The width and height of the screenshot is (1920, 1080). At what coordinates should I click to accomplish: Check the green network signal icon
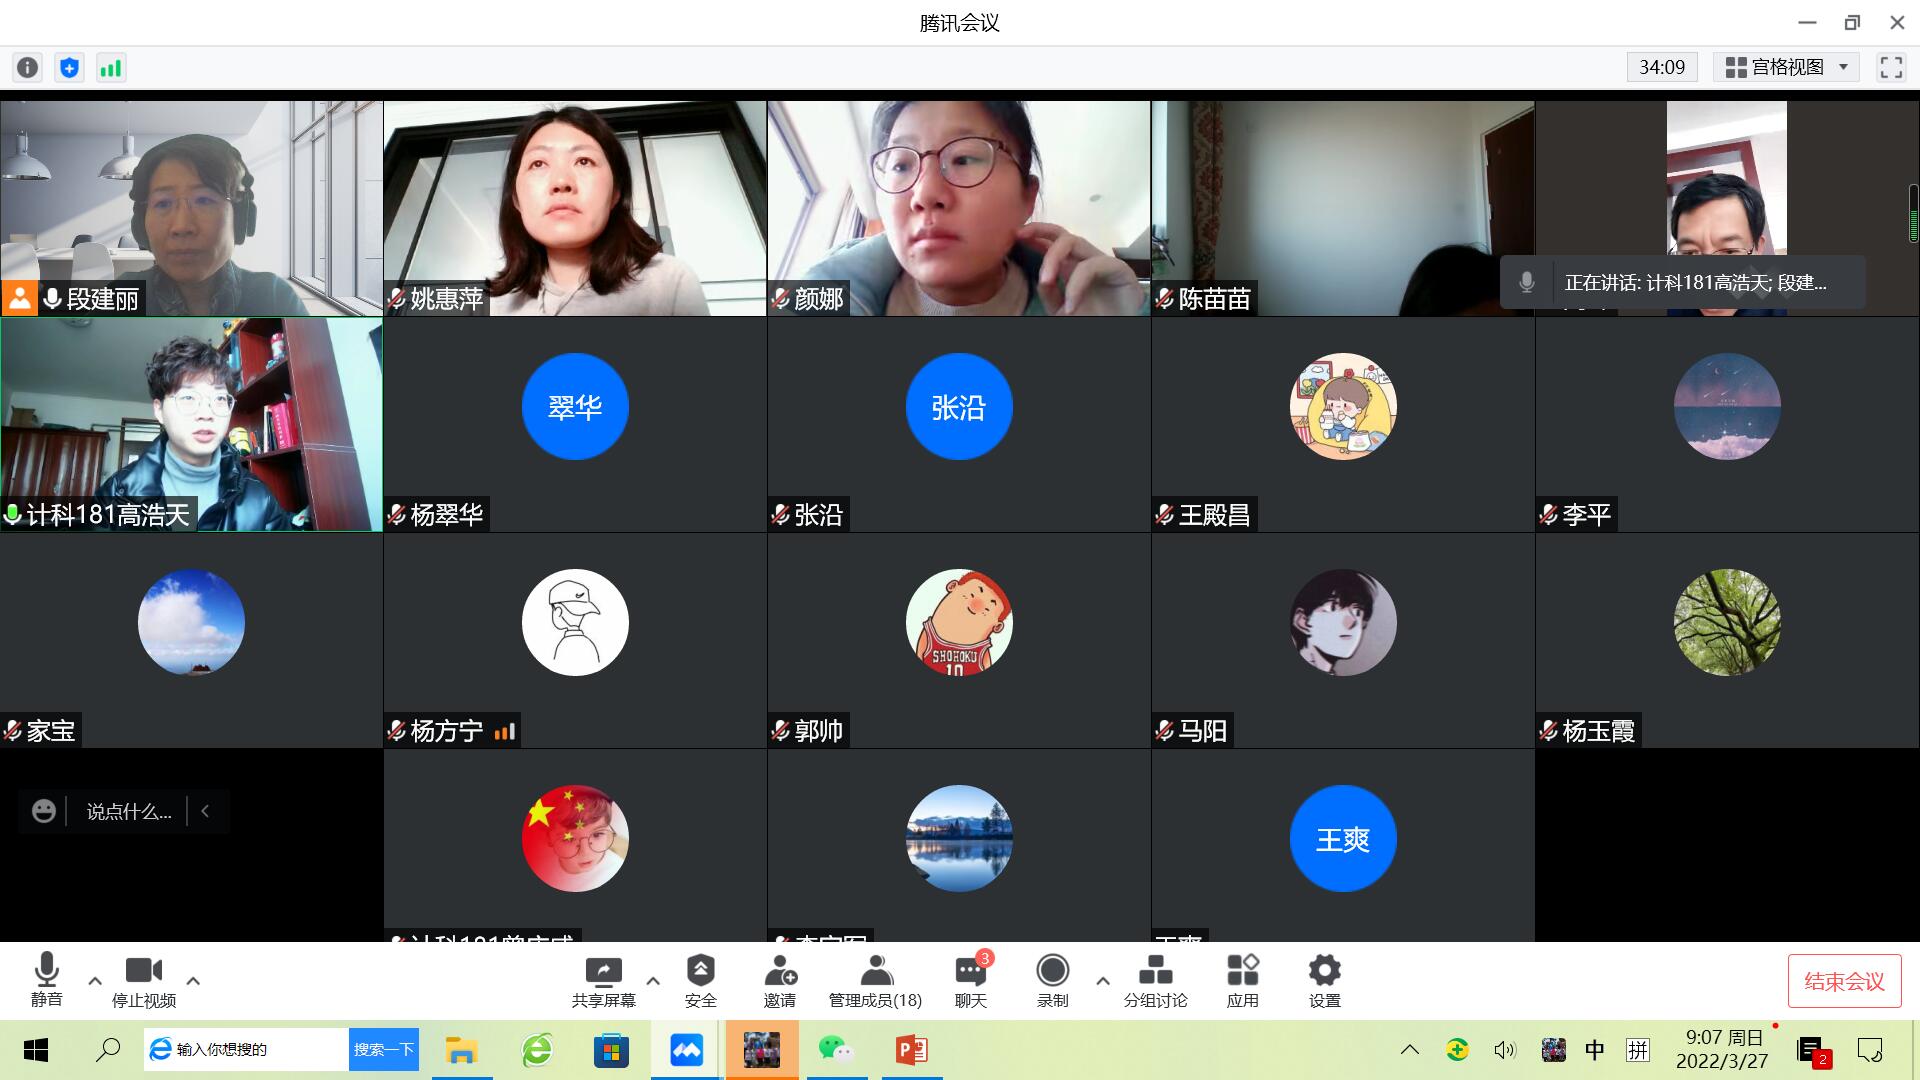click(x=110, y=67)
